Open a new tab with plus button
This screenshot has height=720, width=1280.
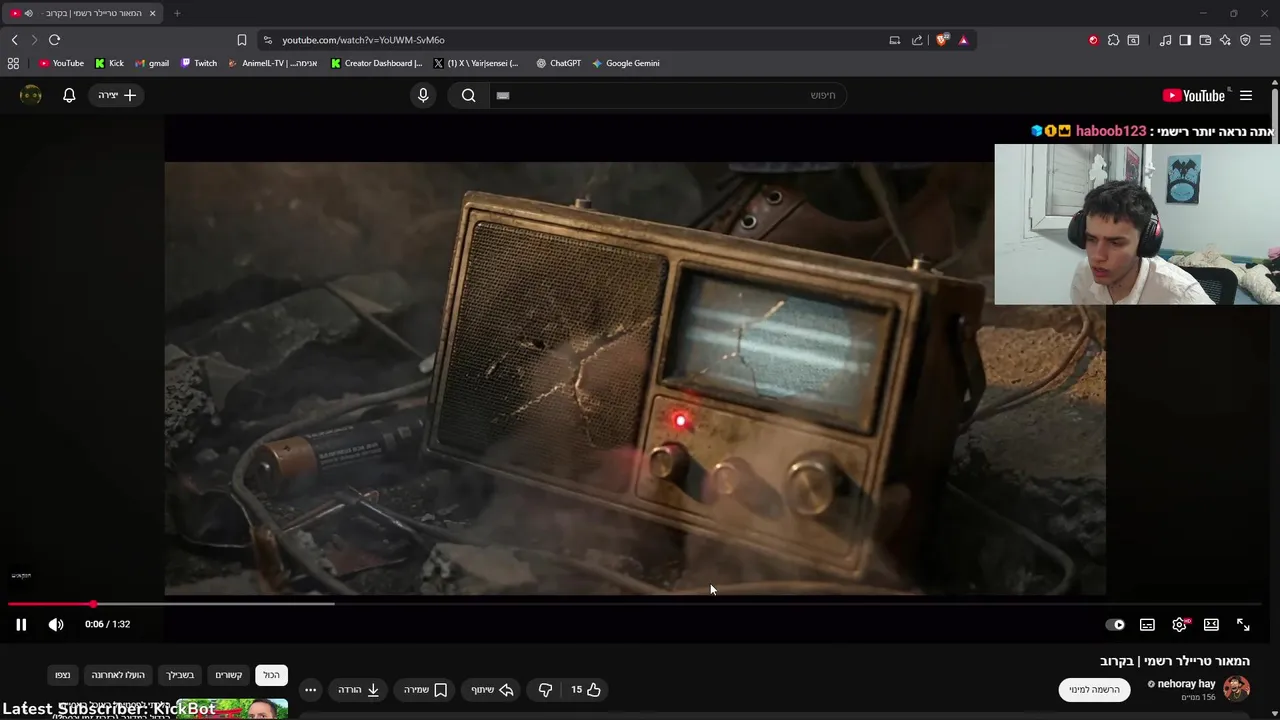click(177, 13)
